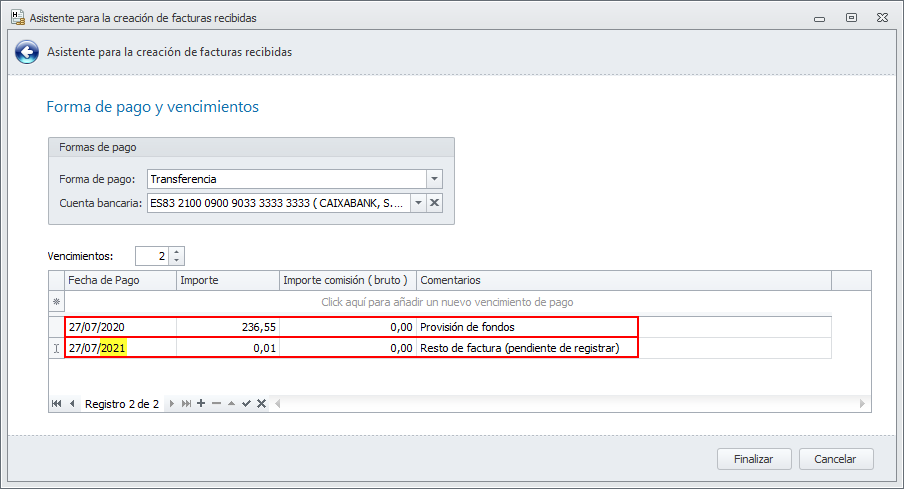Image resolution: width=904 pixels, height=489 pixels.
Task: Clear the Cuenta bancaria selection with X
Action: (435, 203)
